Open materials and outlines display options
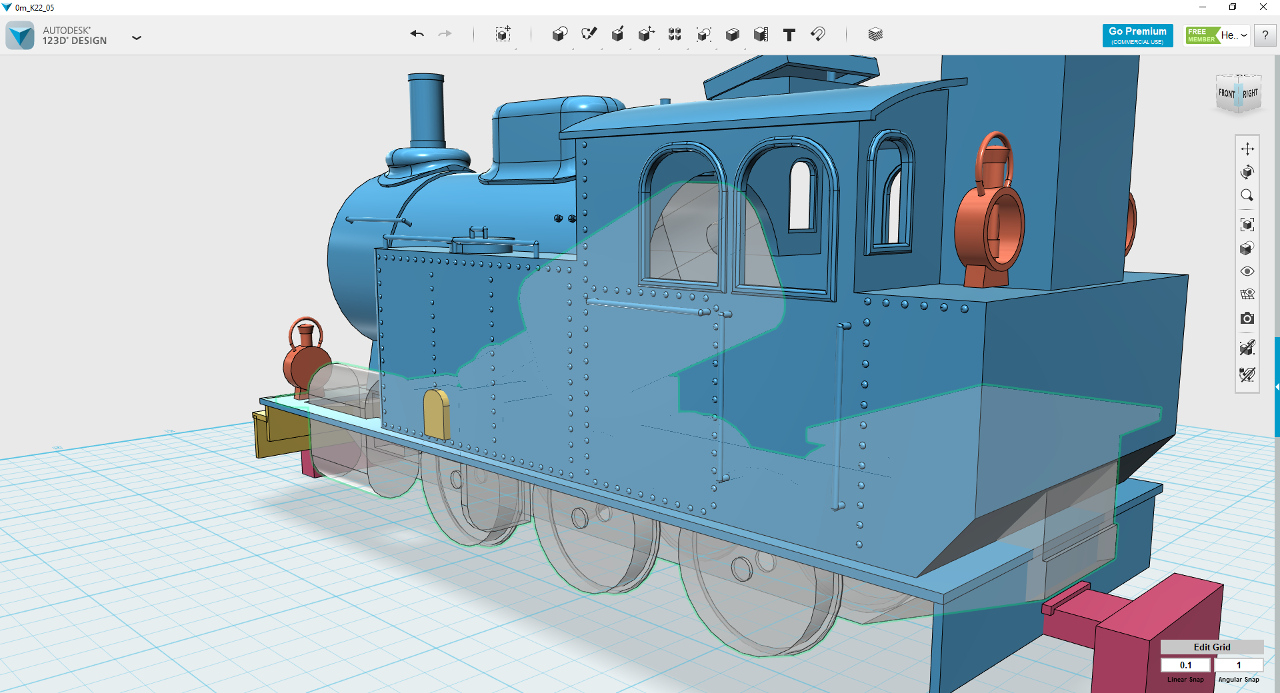This screenshot has height=693, width=1280. click(1247, 248)
